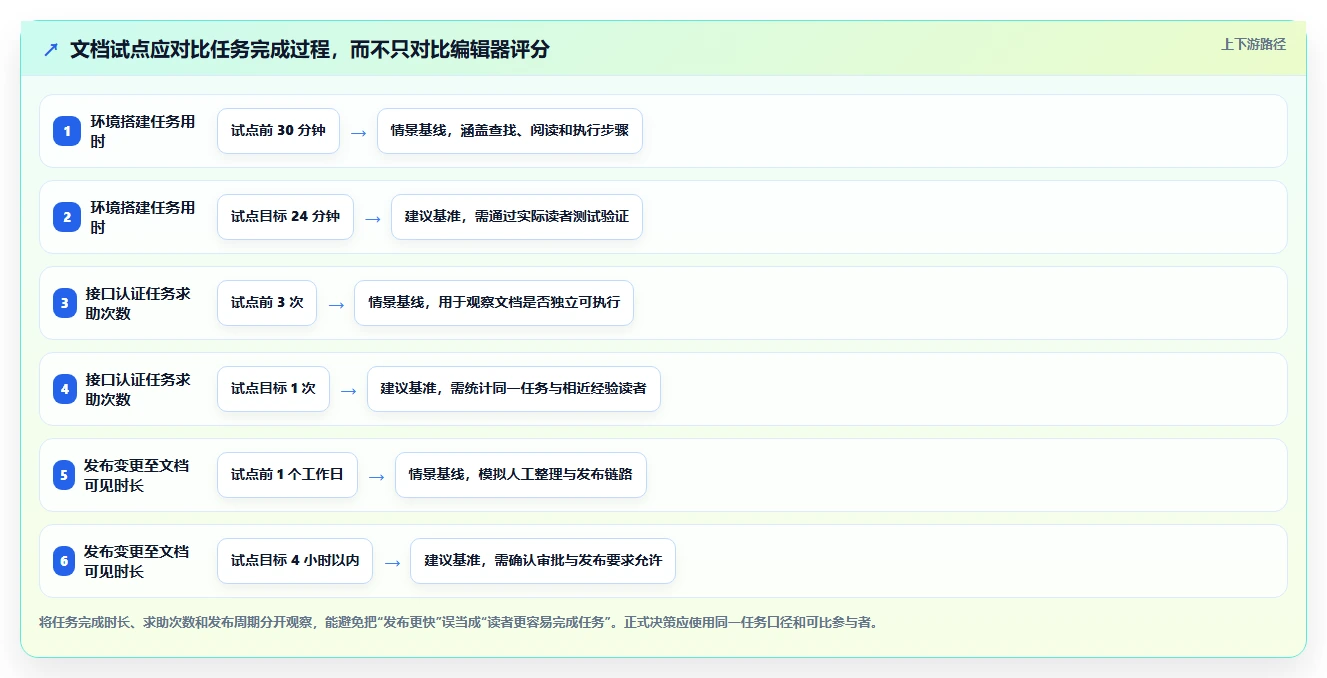Click the number 4 badge

point(64,389)
